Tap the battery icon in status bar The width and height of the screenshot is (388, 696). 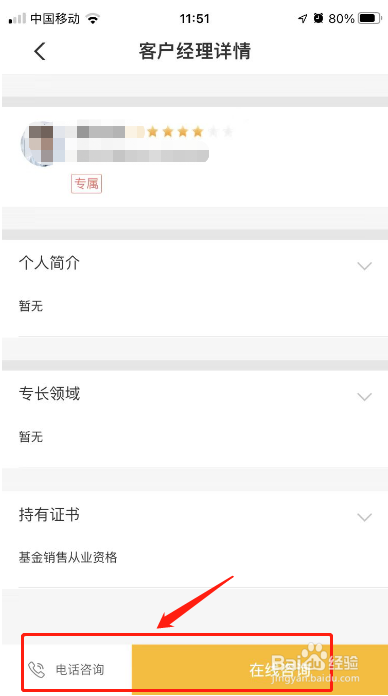pos(370,18)
